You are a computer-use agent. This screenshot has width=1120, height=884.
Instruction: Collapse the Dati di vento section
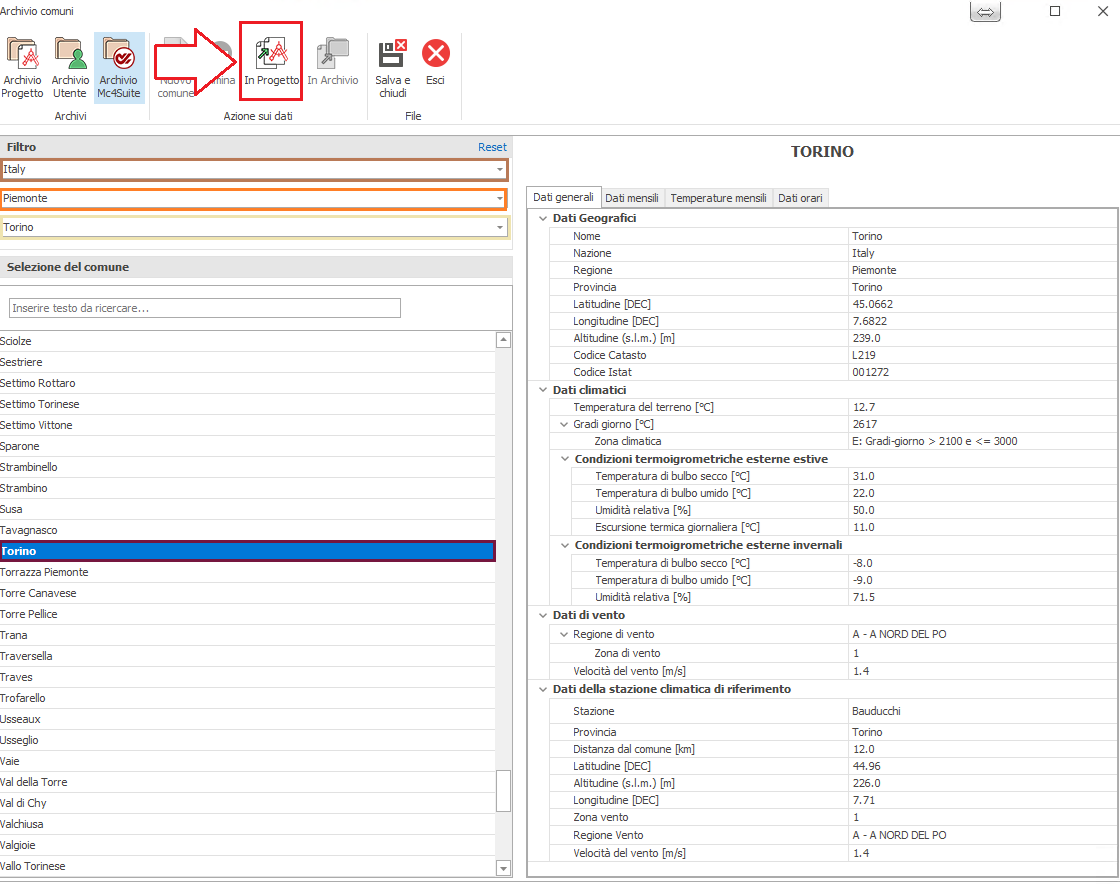click(x=543, y=616)
